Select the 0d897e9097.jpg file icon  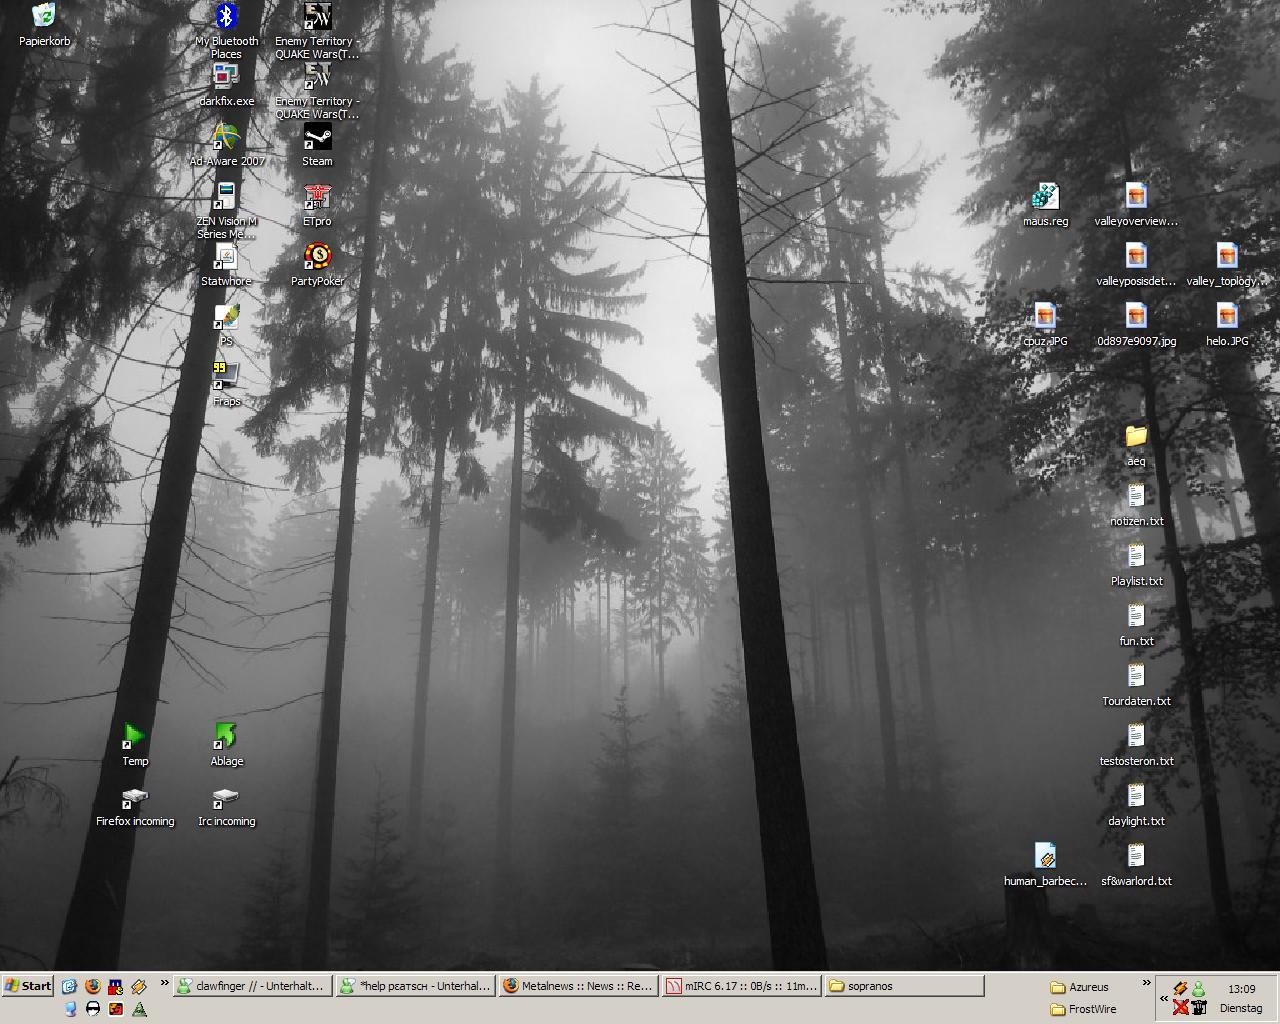(x=1136, y=324)
